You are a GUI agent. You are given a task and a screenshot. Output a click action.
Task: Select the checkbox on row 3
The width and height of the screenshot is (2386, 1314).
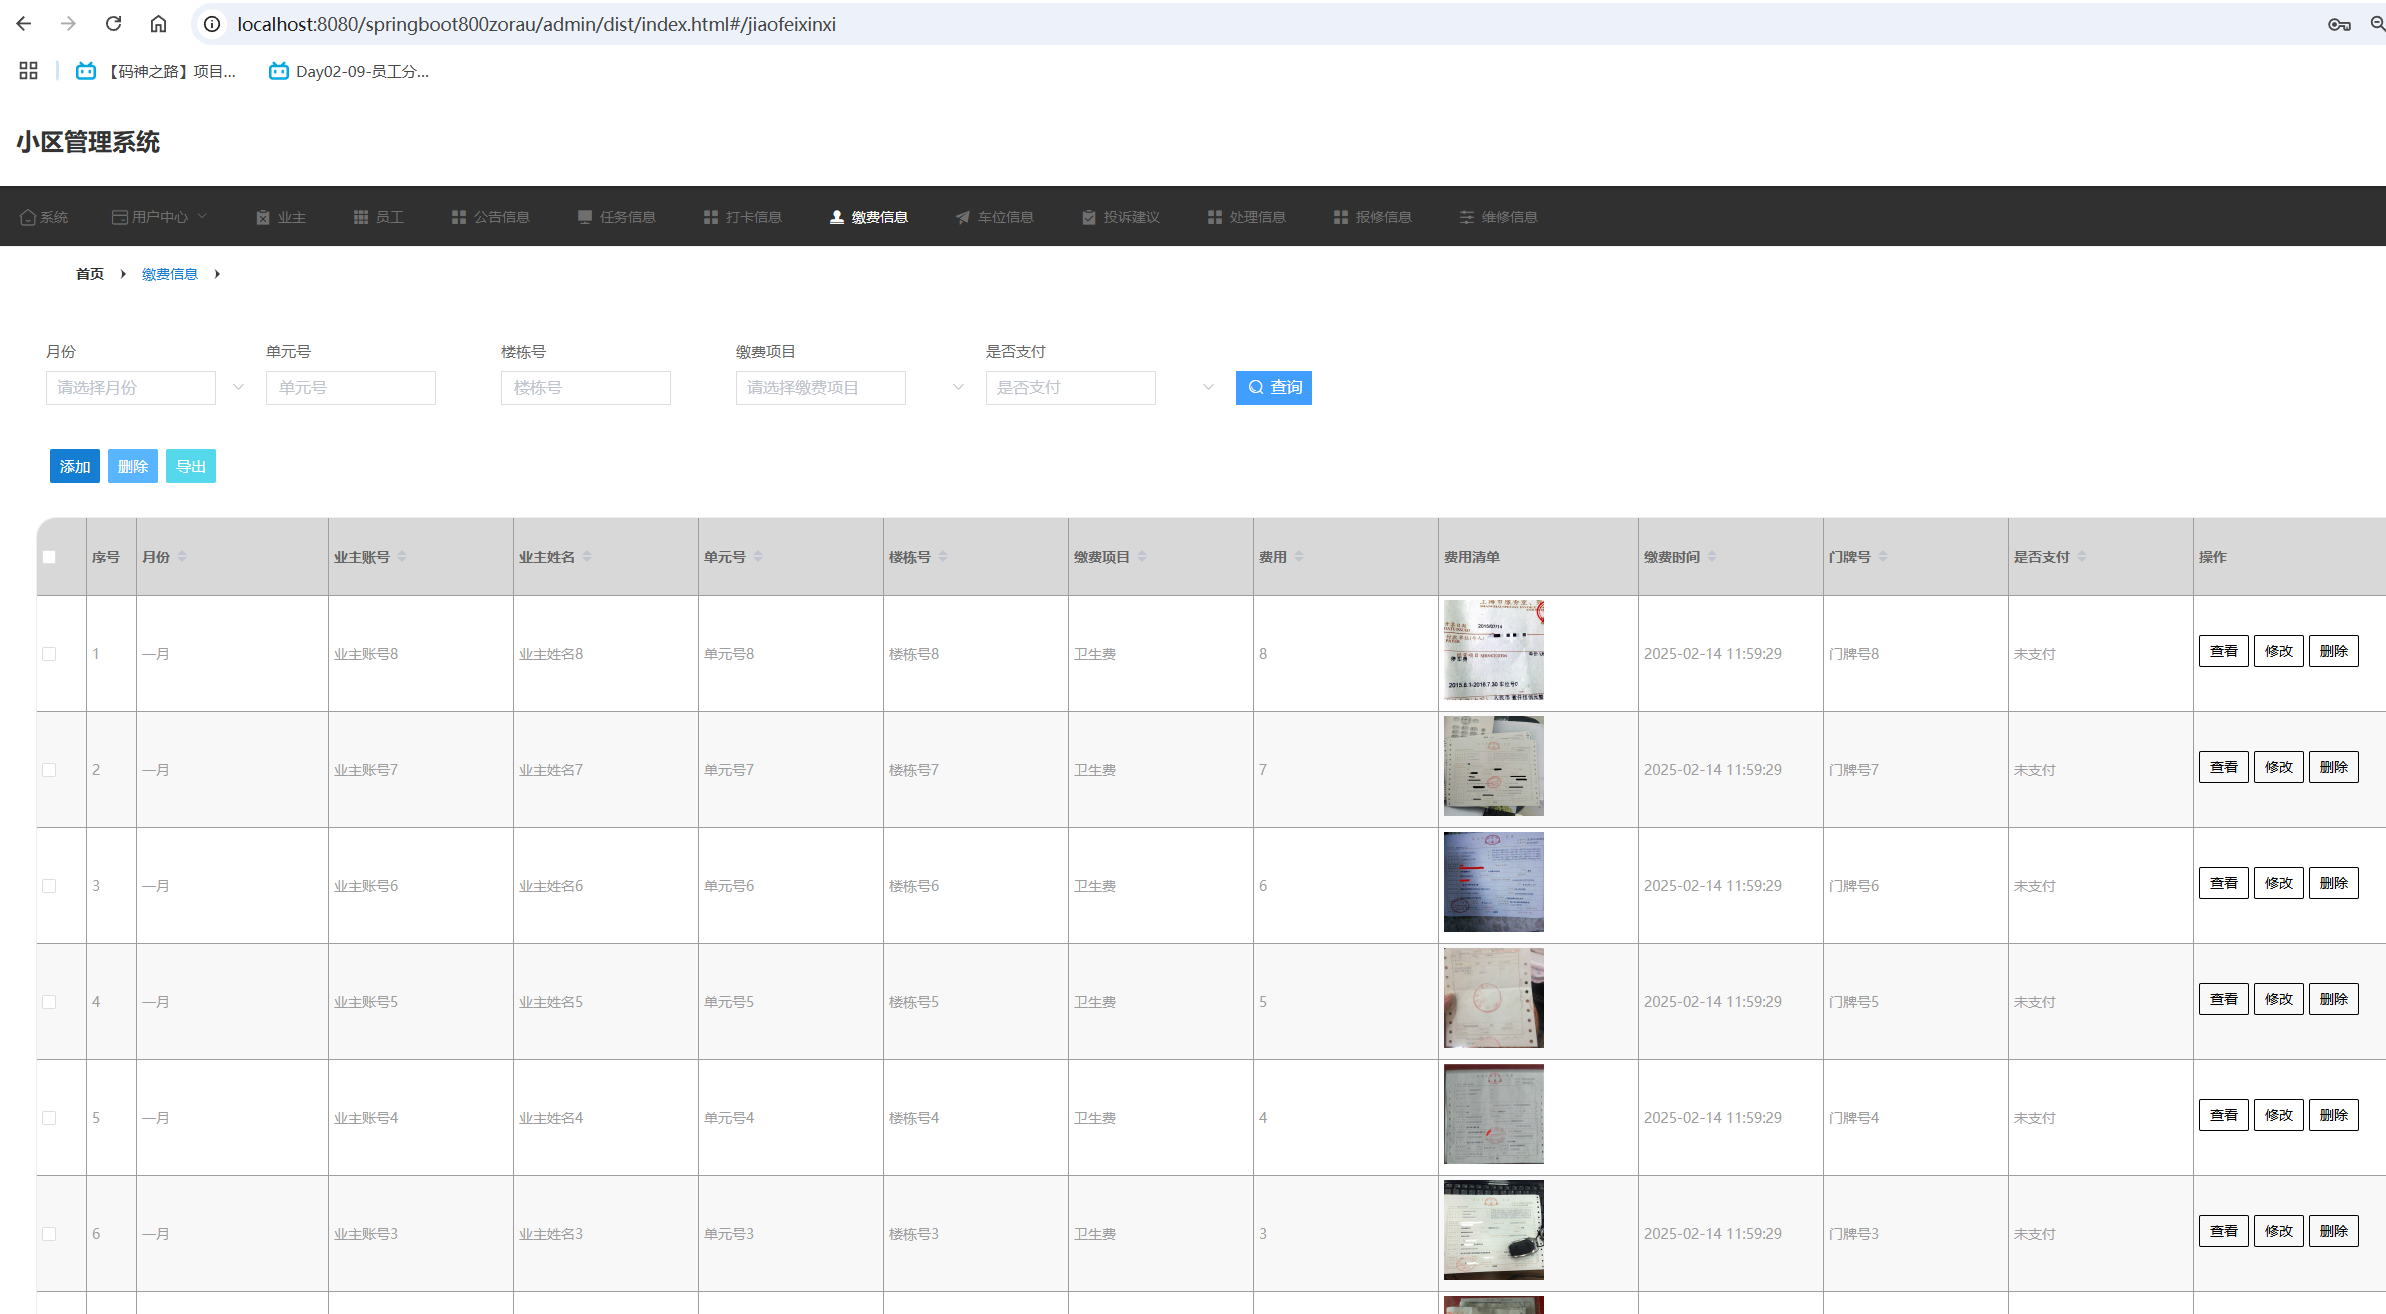pyautogui.click(x=49, y=886)
